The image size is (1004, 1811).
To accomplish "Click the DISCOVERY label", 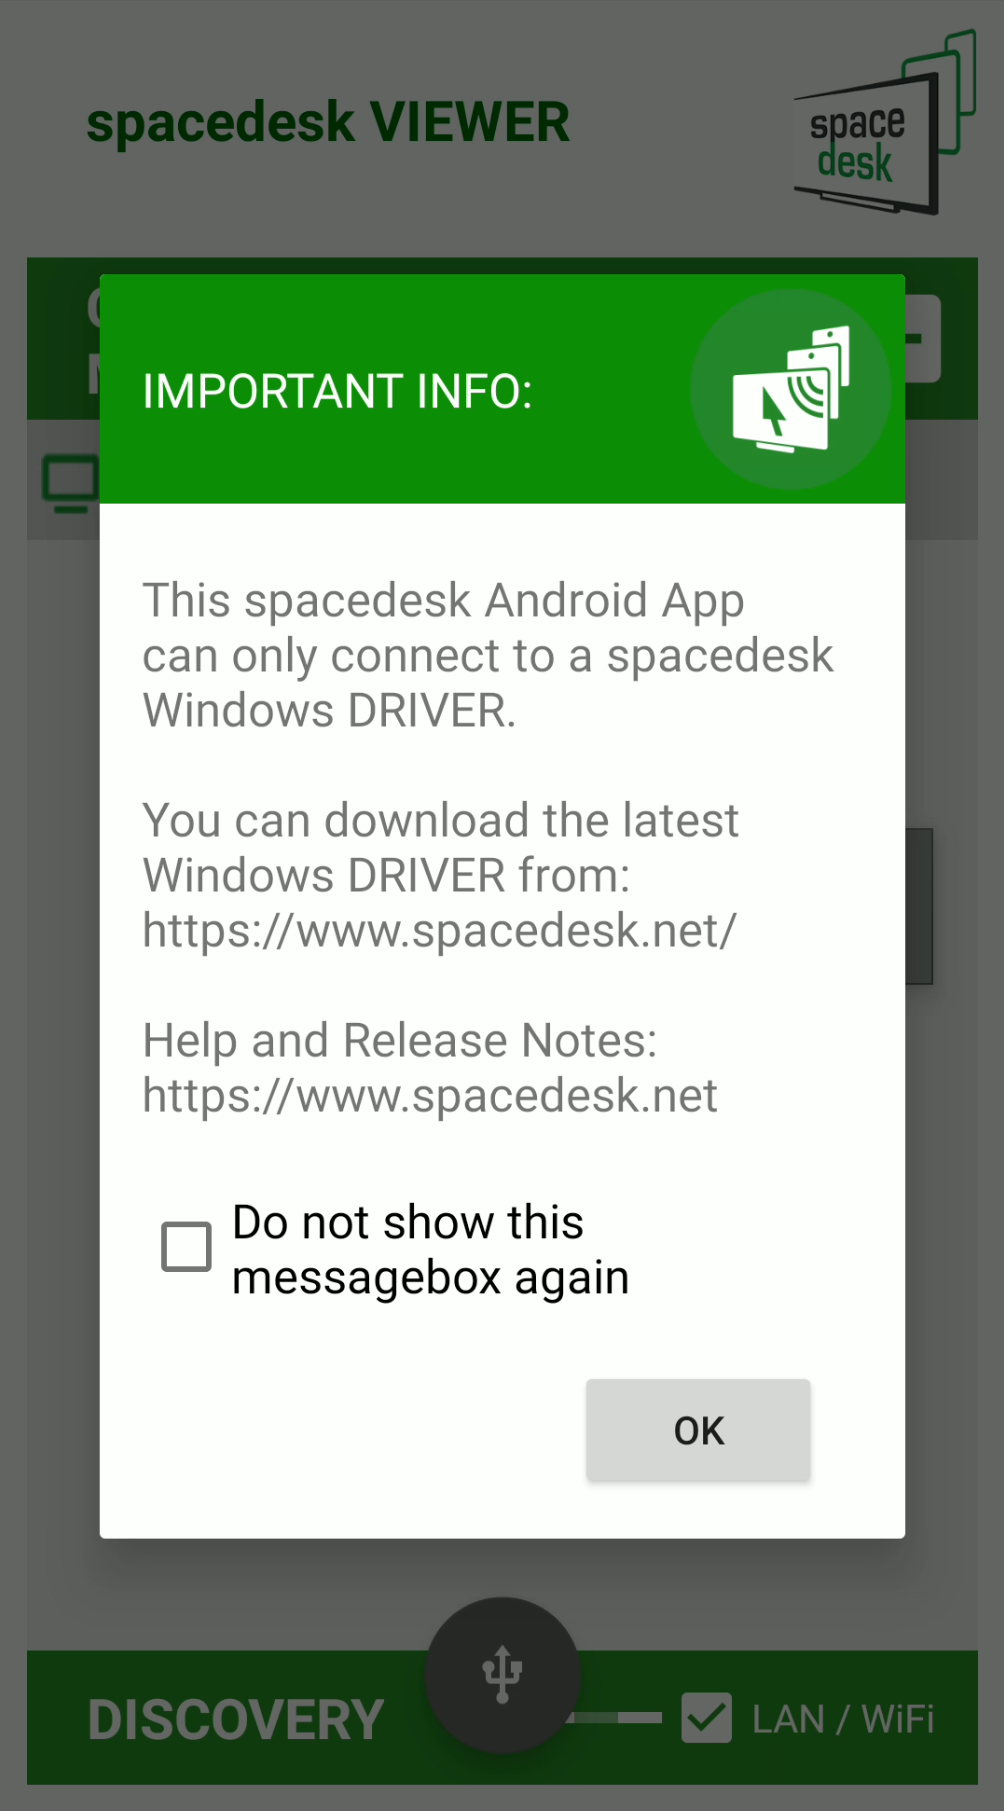I will (236, 1720).
